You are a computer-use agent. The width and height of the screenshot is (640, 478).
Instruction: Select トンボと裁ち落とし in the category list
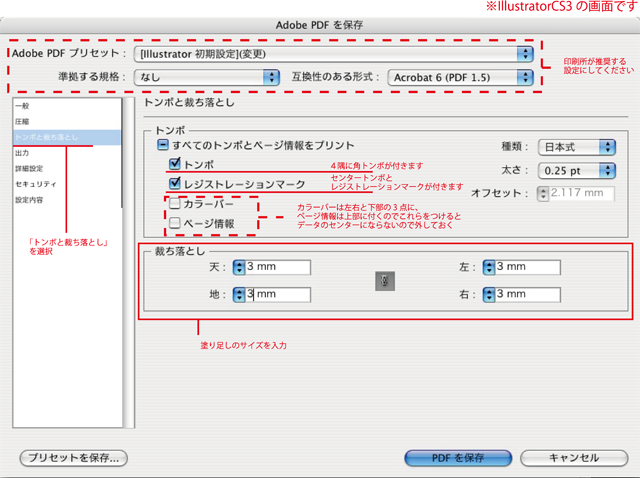click(x=67, y=137)
